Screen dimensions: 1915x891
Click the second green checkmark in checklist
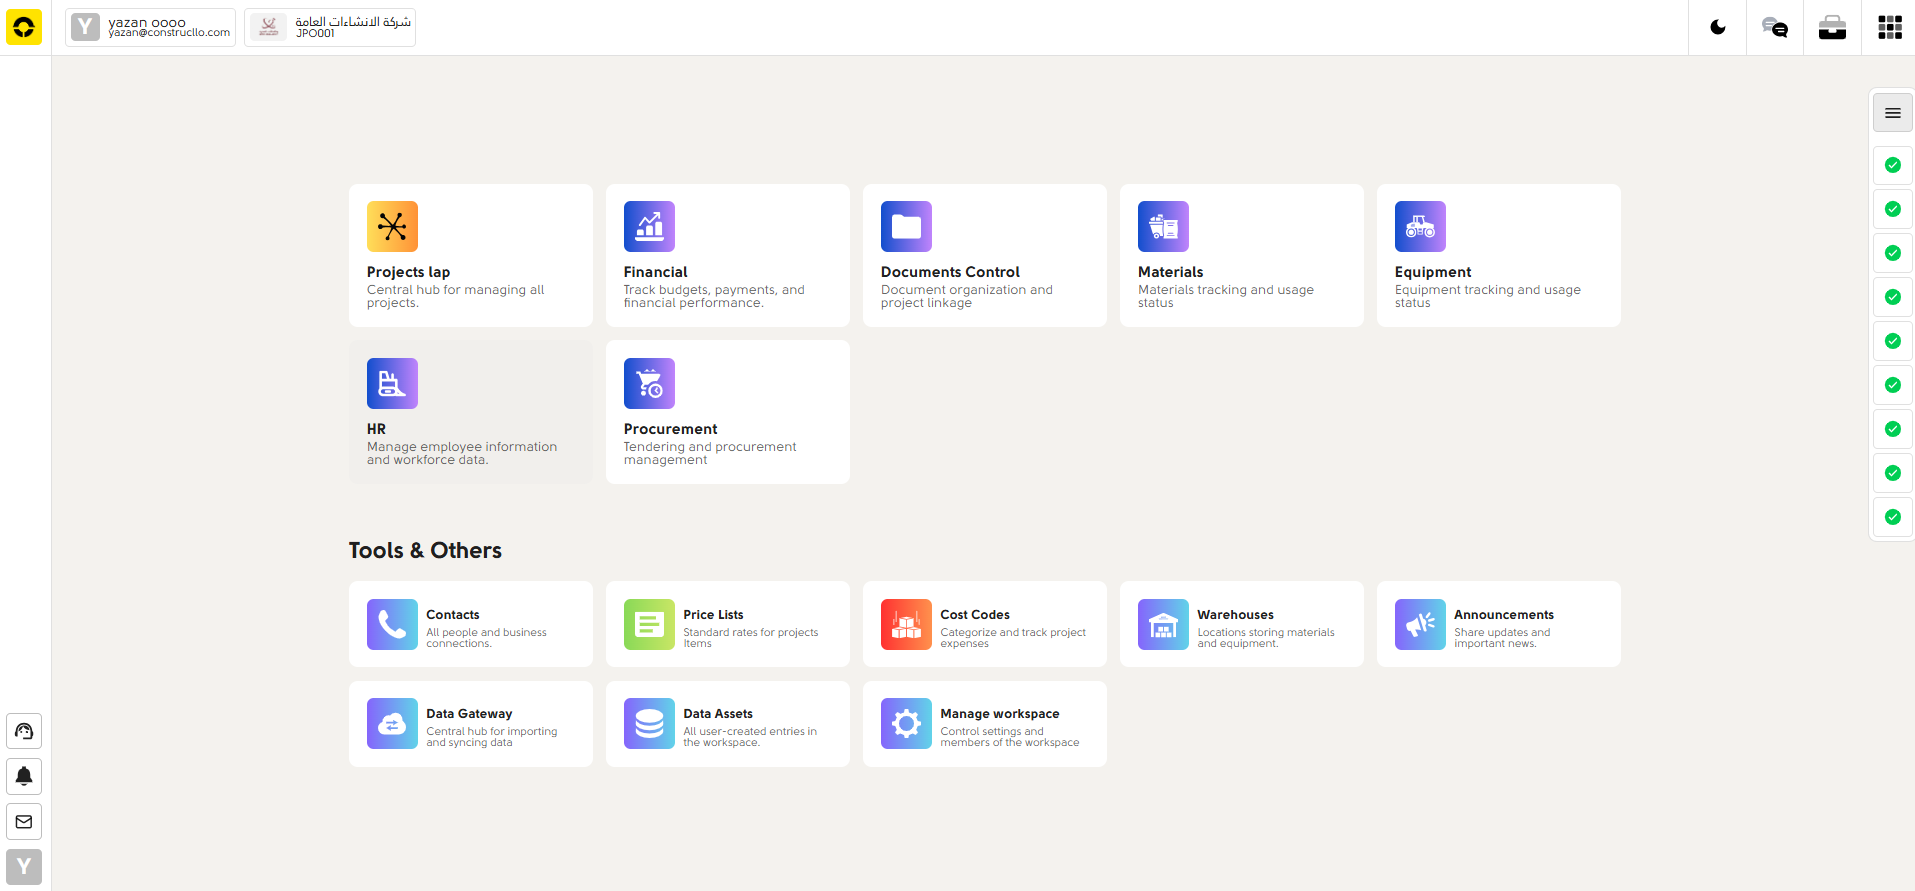[1893, 209]
